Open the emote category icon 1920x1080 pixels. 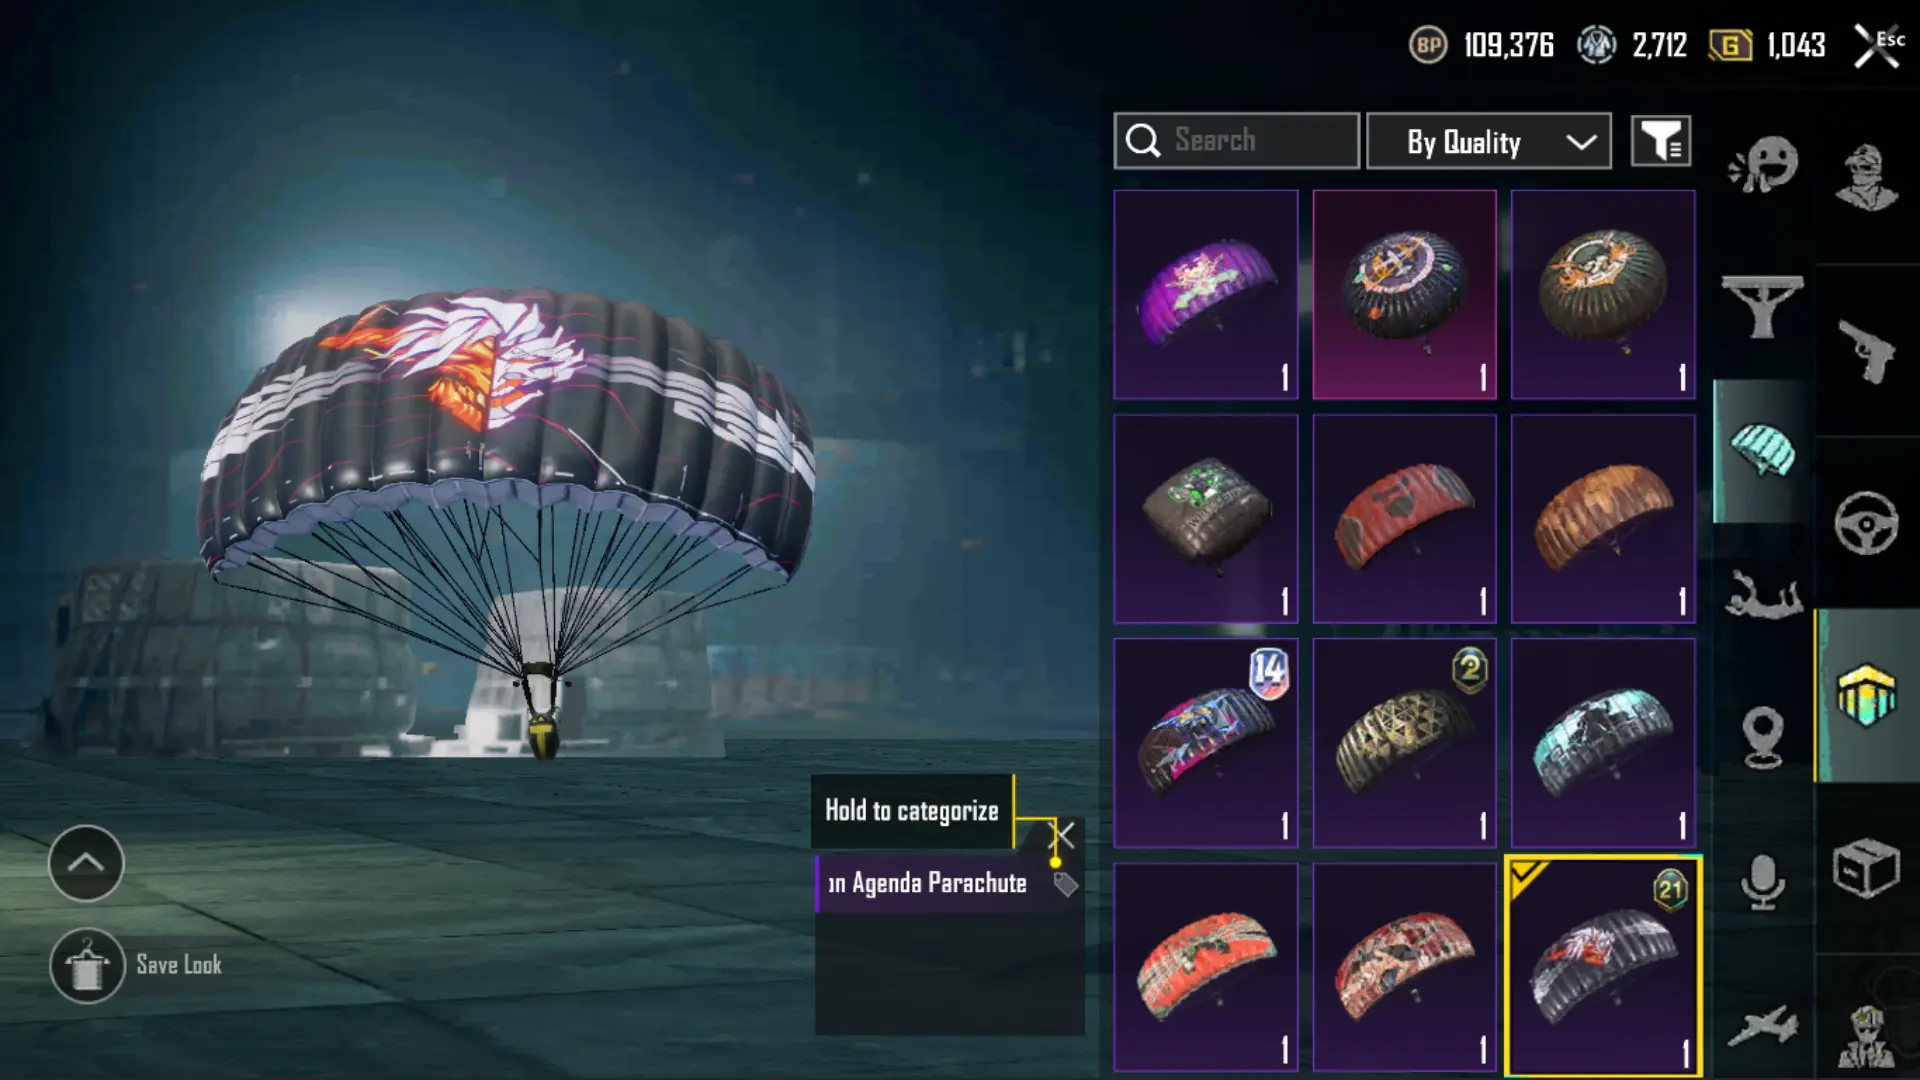pyautogui.click(x=1764, y=164)
